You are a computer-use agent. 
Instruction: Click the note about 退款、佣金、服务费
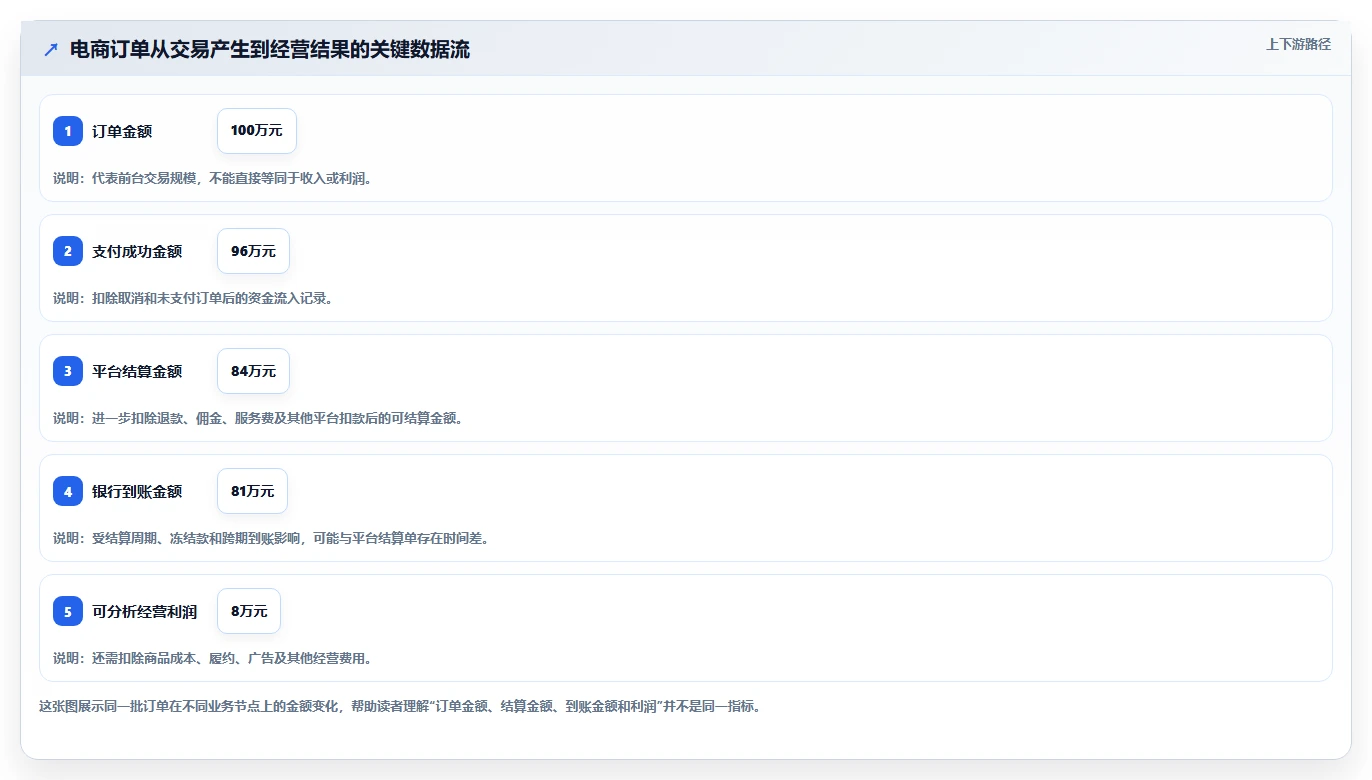coord(258,418)
